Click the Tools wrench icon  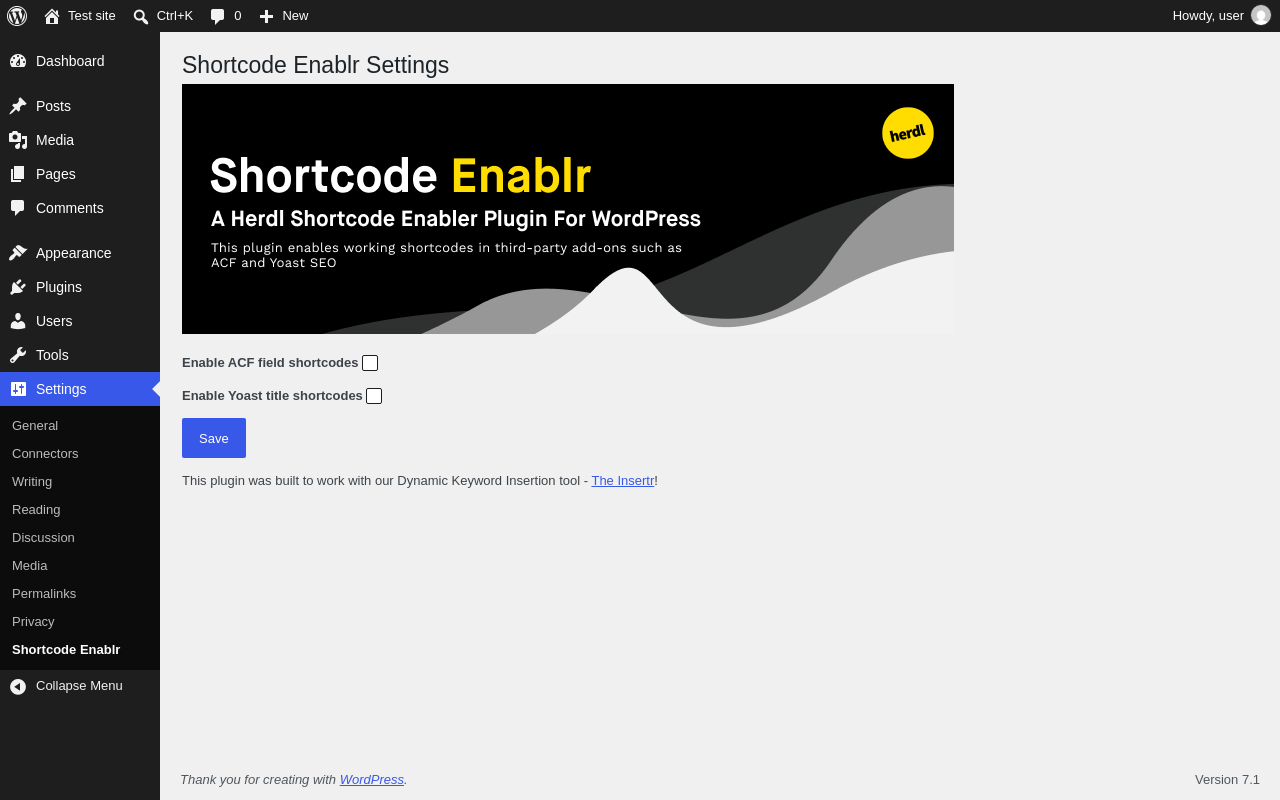[x=18, y=355]
